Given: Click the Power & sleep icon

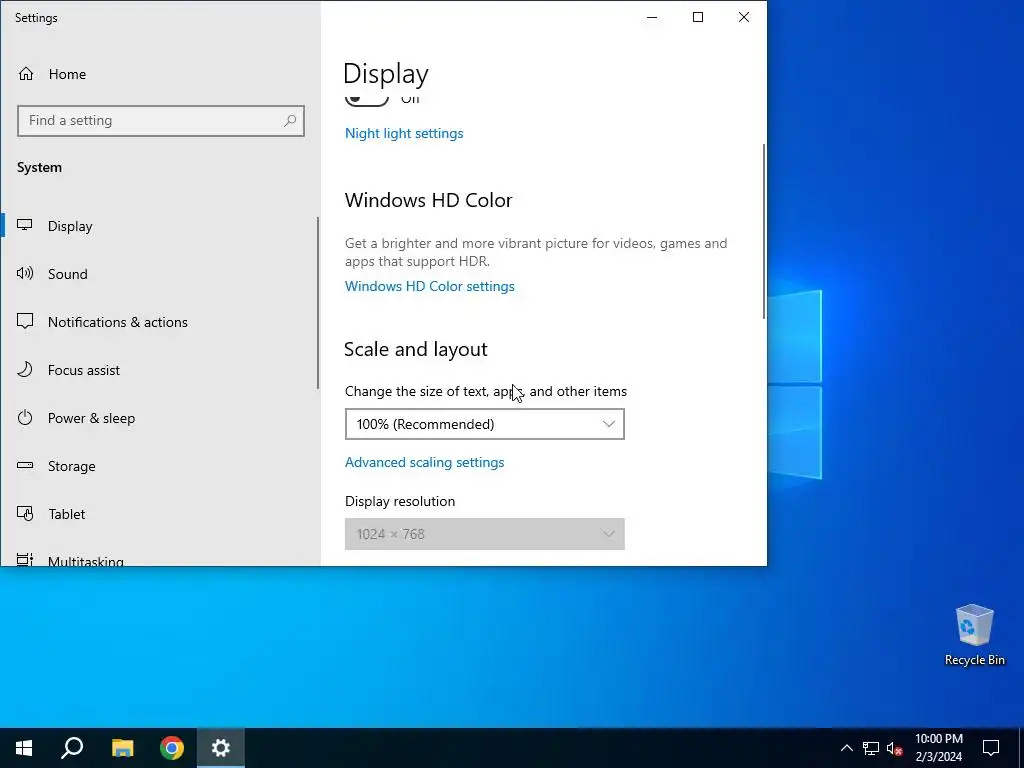Looking at the screenshot, I should click(25, 417).
